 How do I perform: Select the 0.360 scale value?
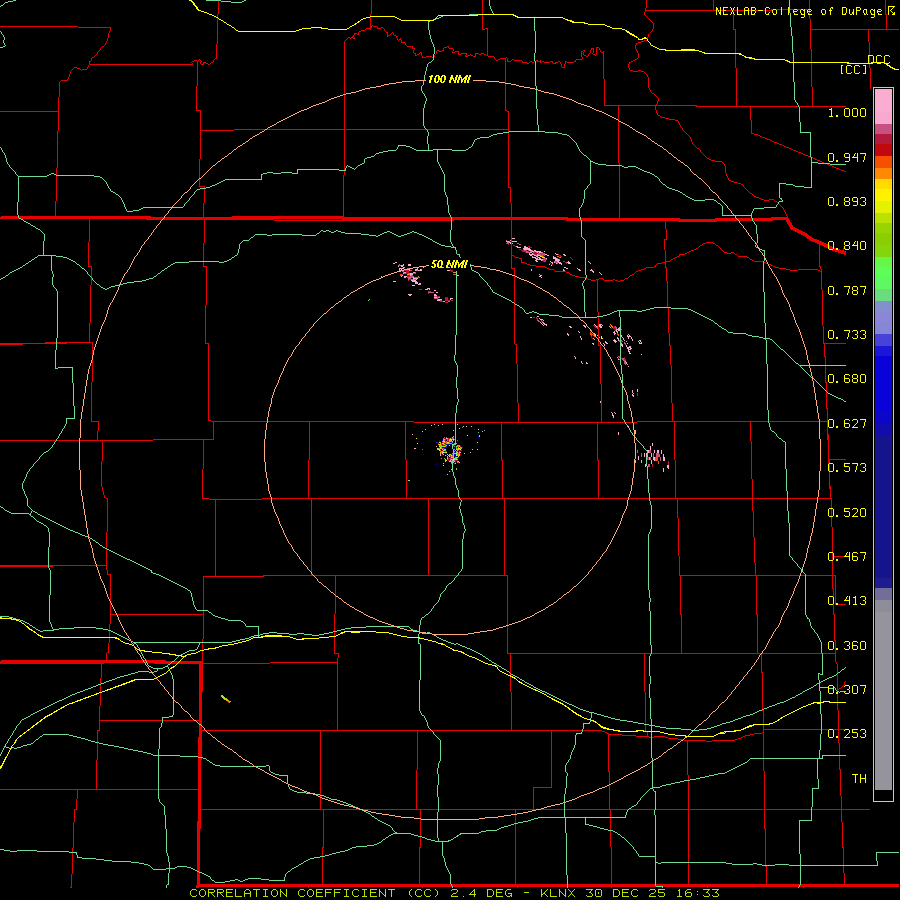(847, 646)
